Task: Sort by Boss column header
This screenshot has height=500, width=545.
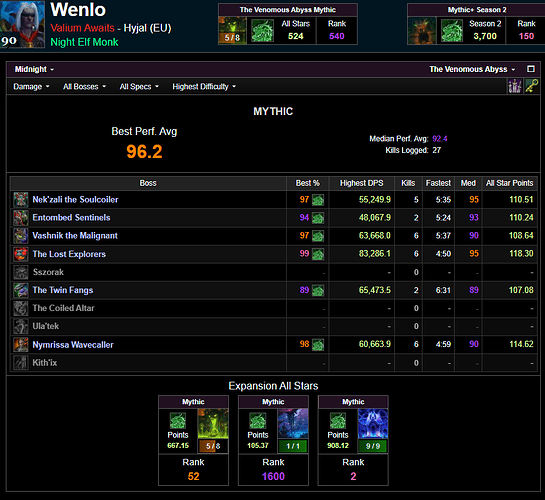Action: (148, 183)
